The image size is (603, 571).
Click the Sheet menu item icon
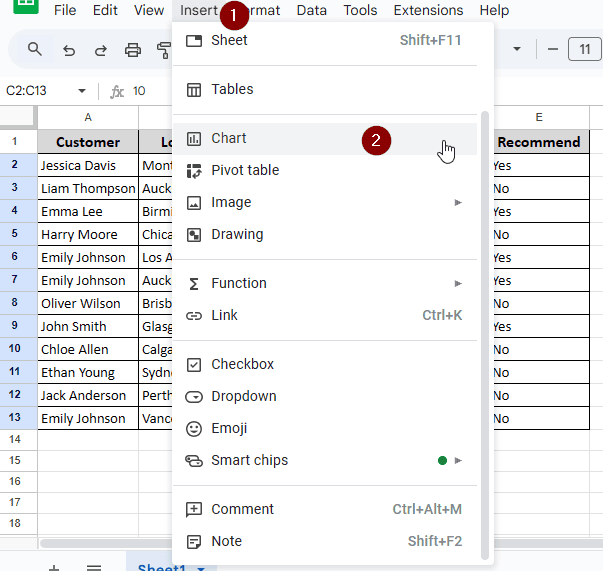tap(194, 40)
